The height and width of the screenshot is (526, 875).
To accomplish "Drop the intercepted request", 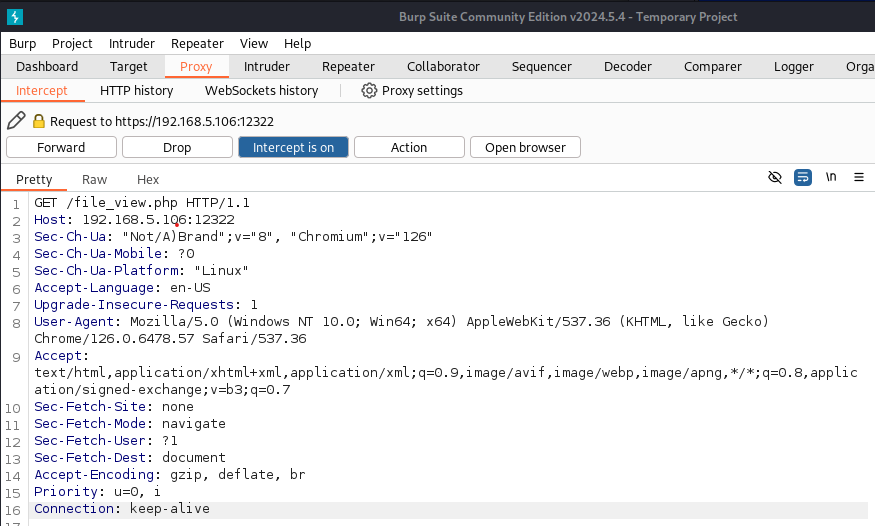I will click(177, 147).
